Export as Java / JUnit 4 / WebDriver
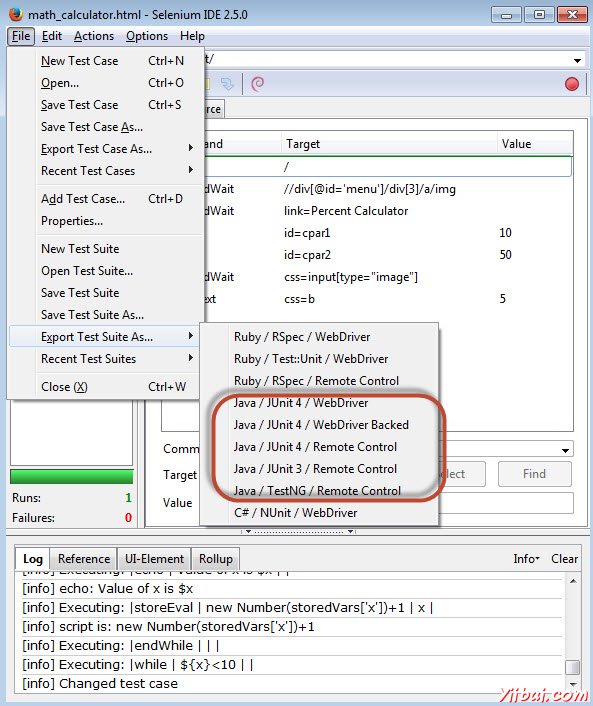 319,403
